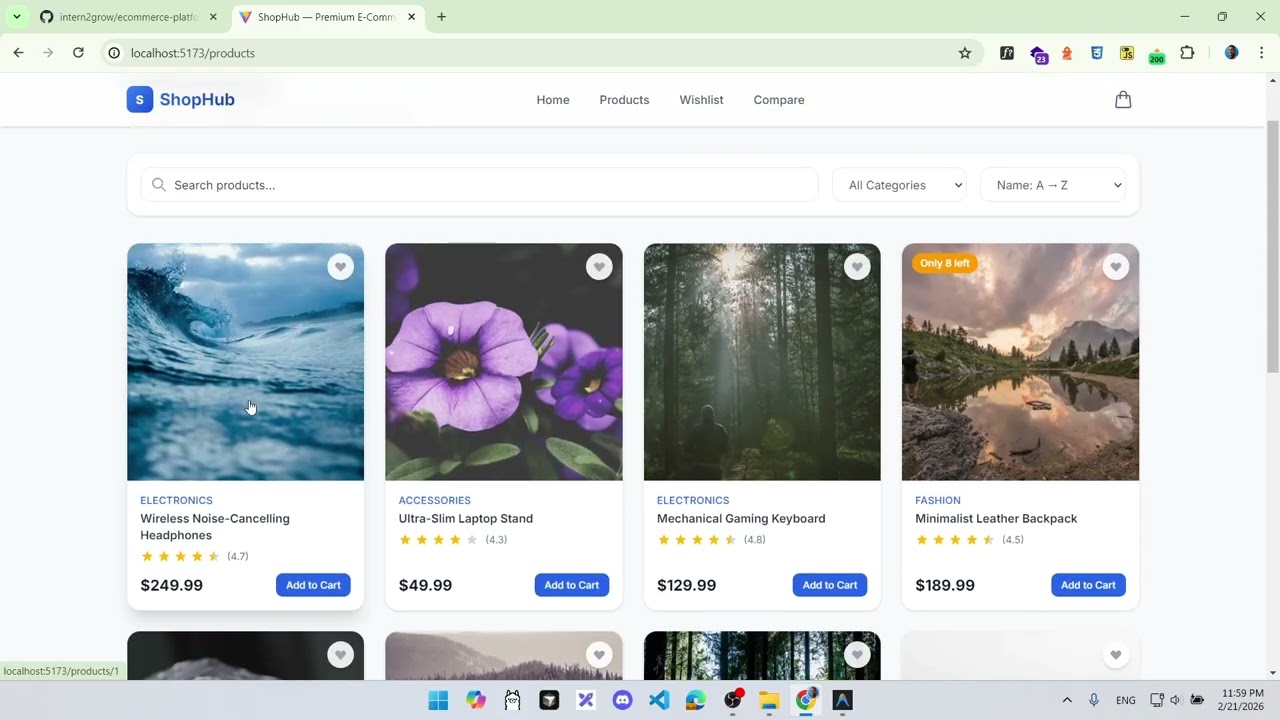Viewport: 1280px width, 720px height.
Task: Open Discord from the taskbar
Action: point(622,701)
